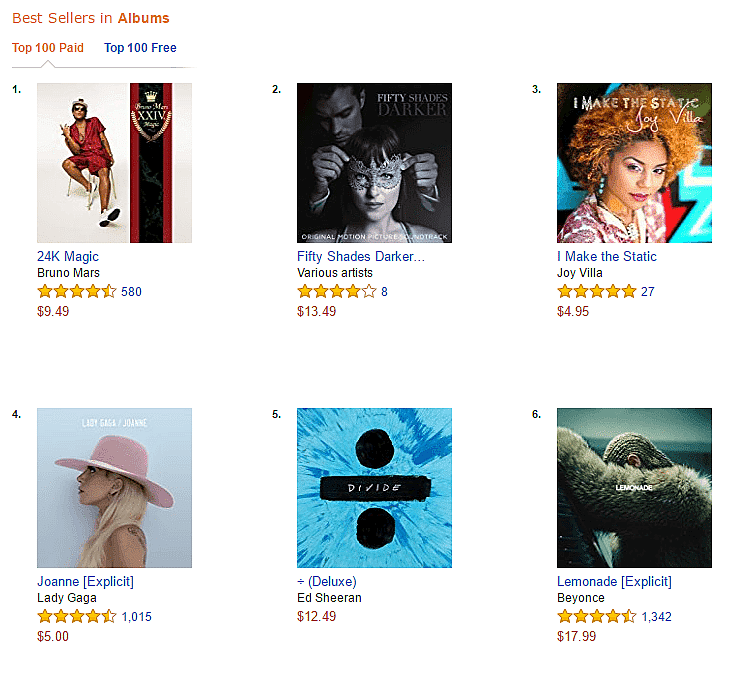Switch to the Top 100 Free tab

point(140,48)
